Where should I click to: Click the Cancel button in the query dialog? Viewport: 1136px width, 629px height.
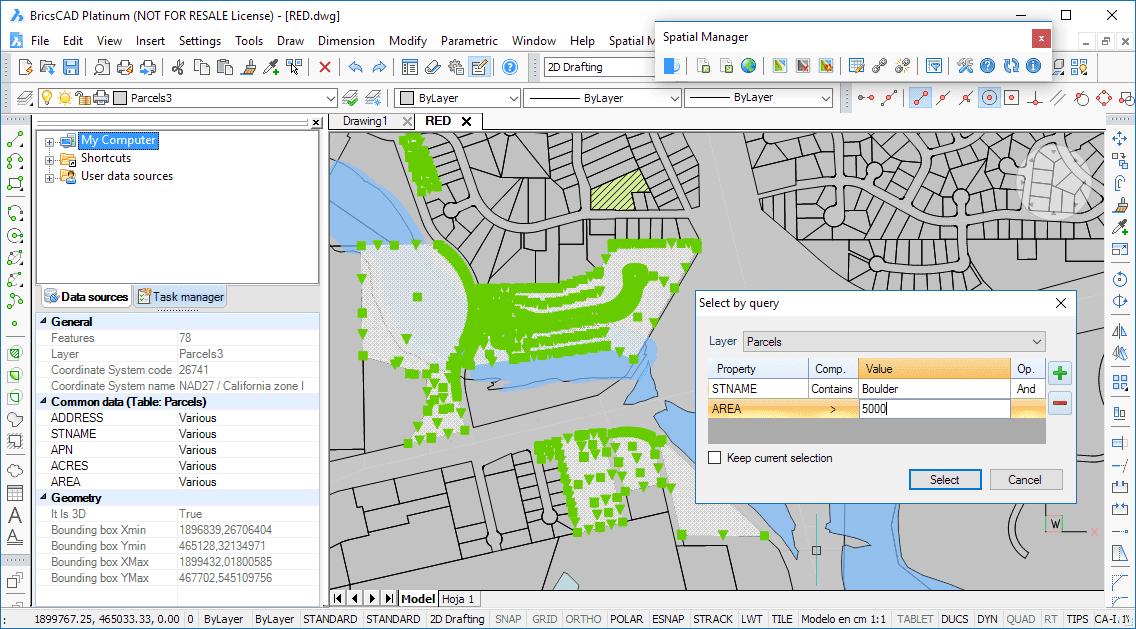[x=1025, y=480]
